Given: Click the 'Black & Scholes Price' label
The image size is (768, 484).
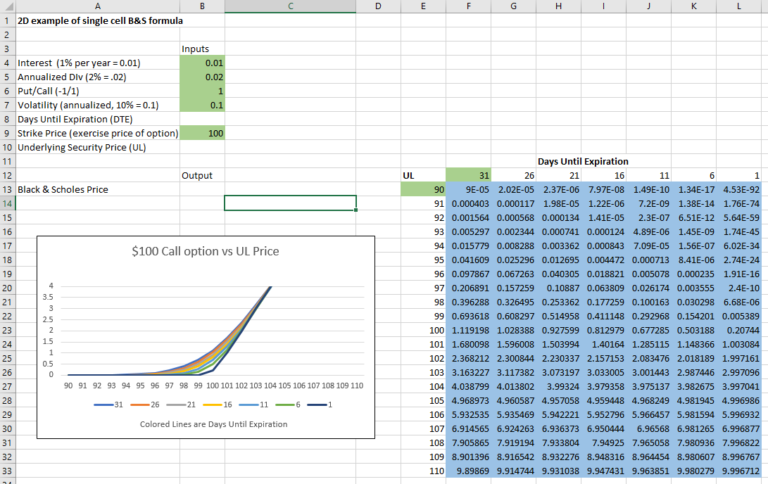Looking at the screenshot, I should (63, 190).
